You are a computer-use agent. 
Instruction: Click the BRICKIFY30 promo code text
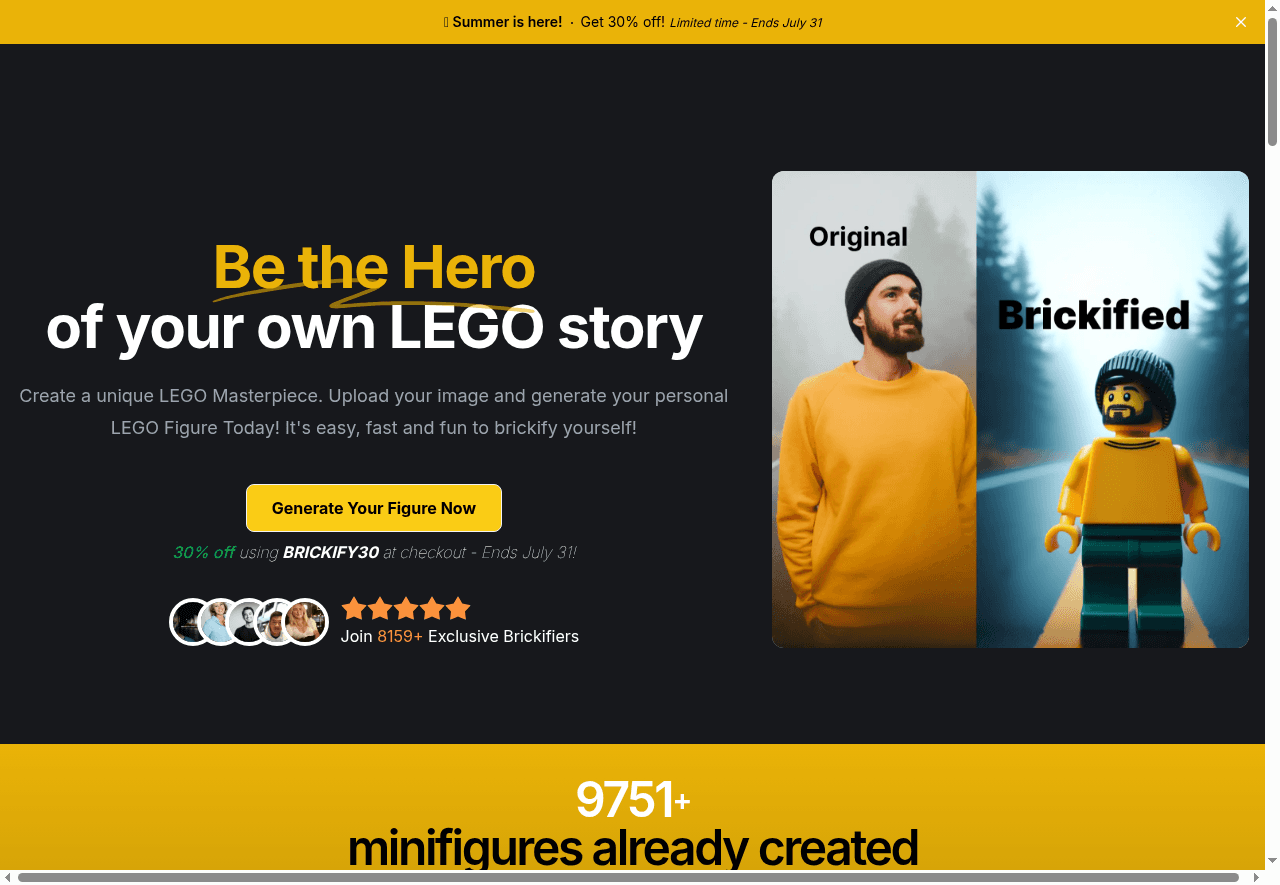point(331,552)
